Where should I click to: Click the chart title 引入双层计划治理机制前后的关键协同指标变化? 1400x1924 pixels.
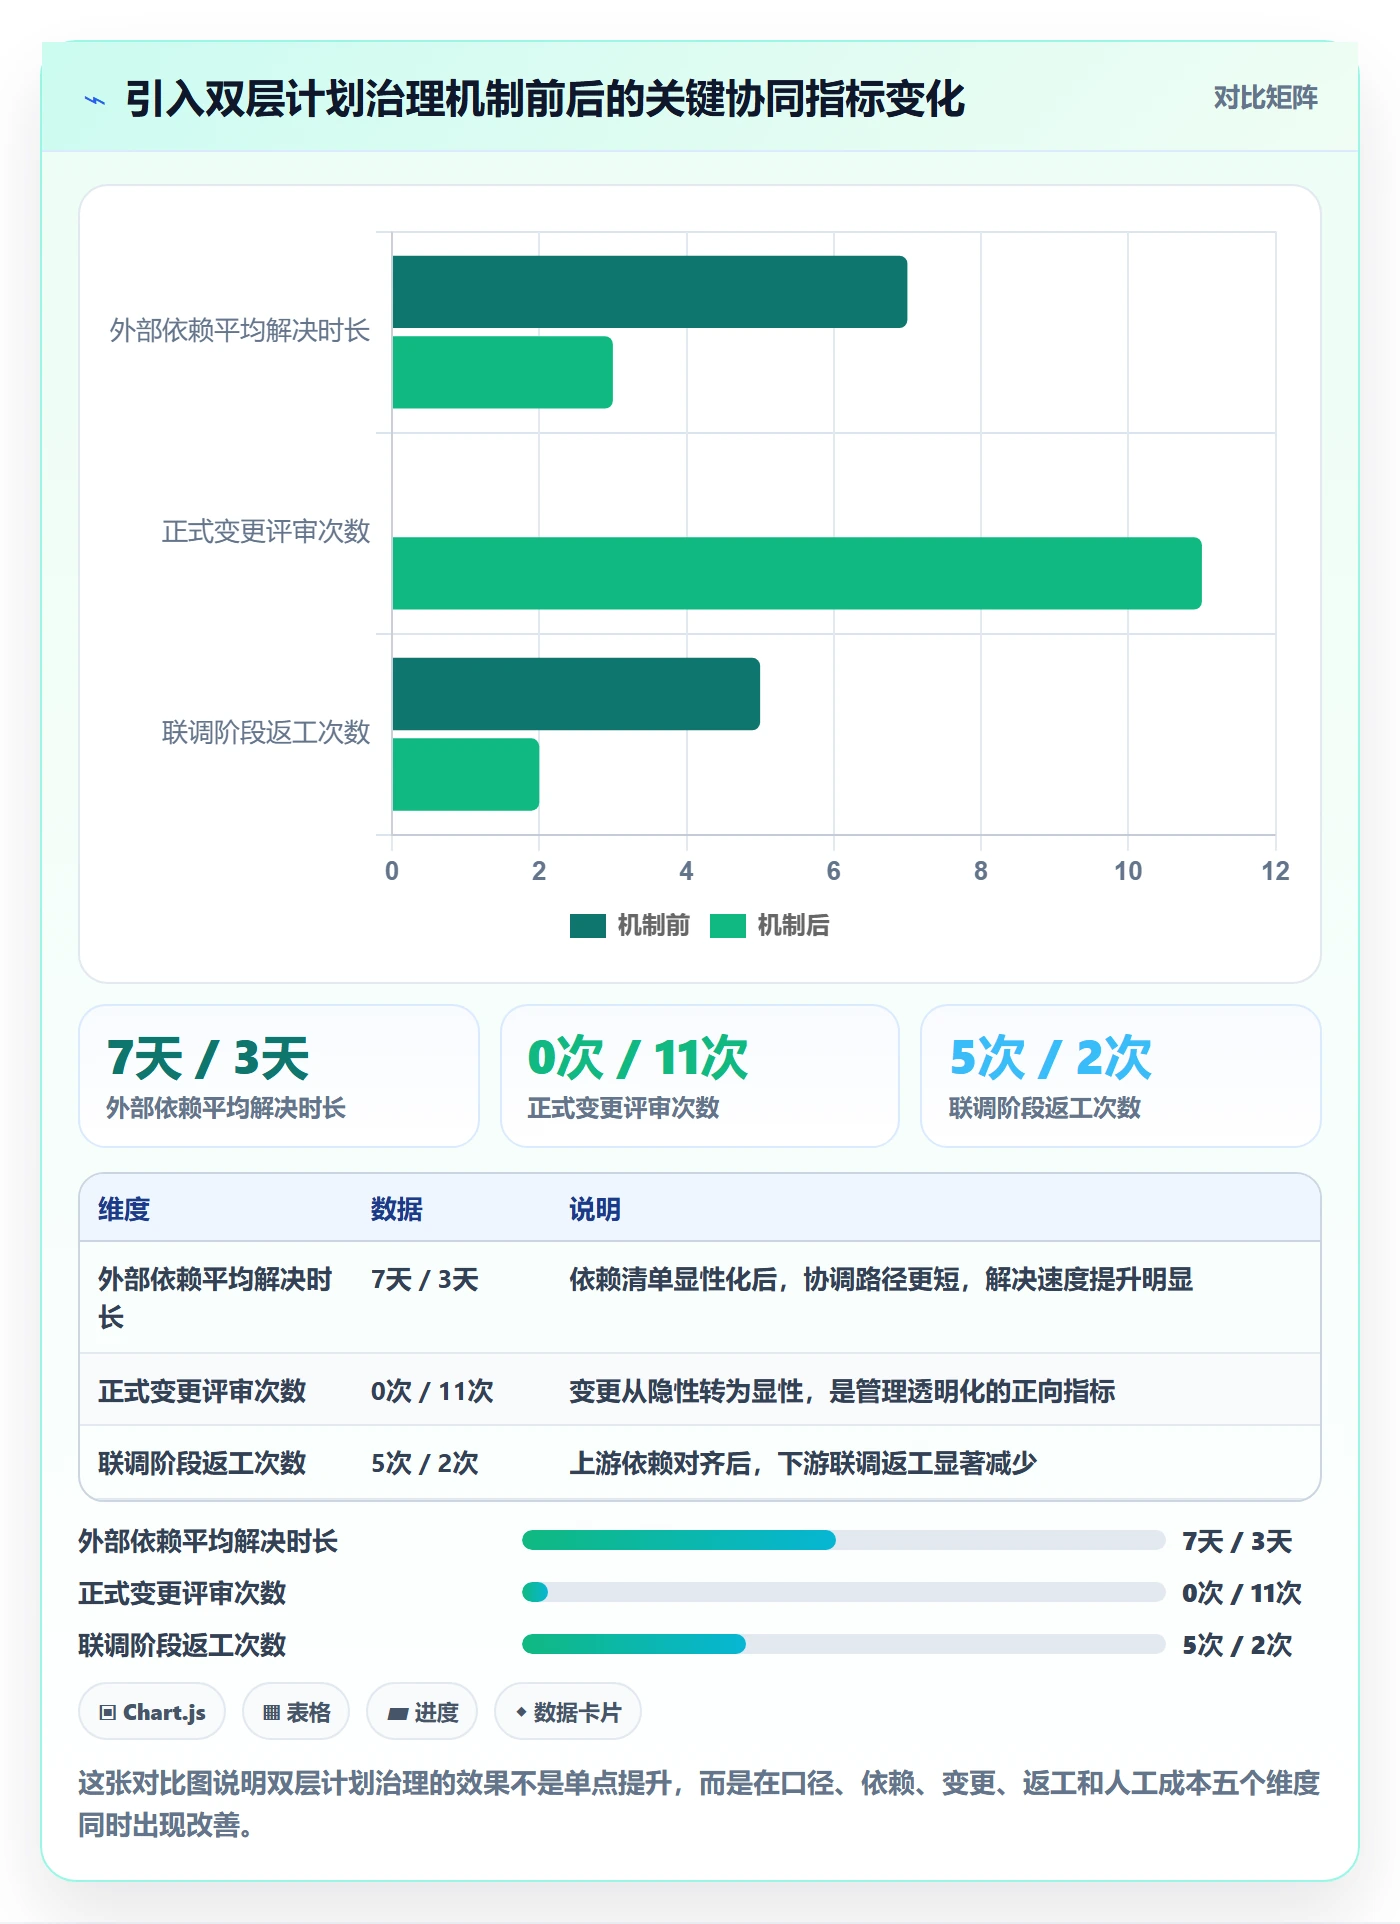pos(545,99)
